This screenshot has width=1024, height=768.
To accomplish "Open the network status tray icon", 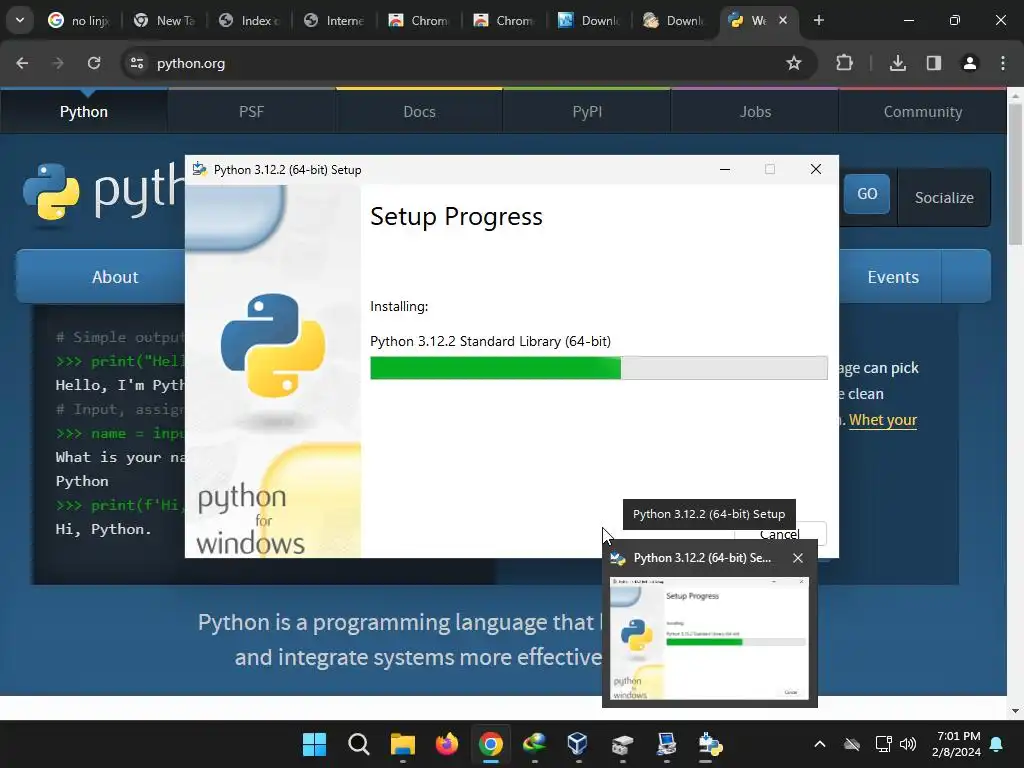I will click(x=884, y=744).
